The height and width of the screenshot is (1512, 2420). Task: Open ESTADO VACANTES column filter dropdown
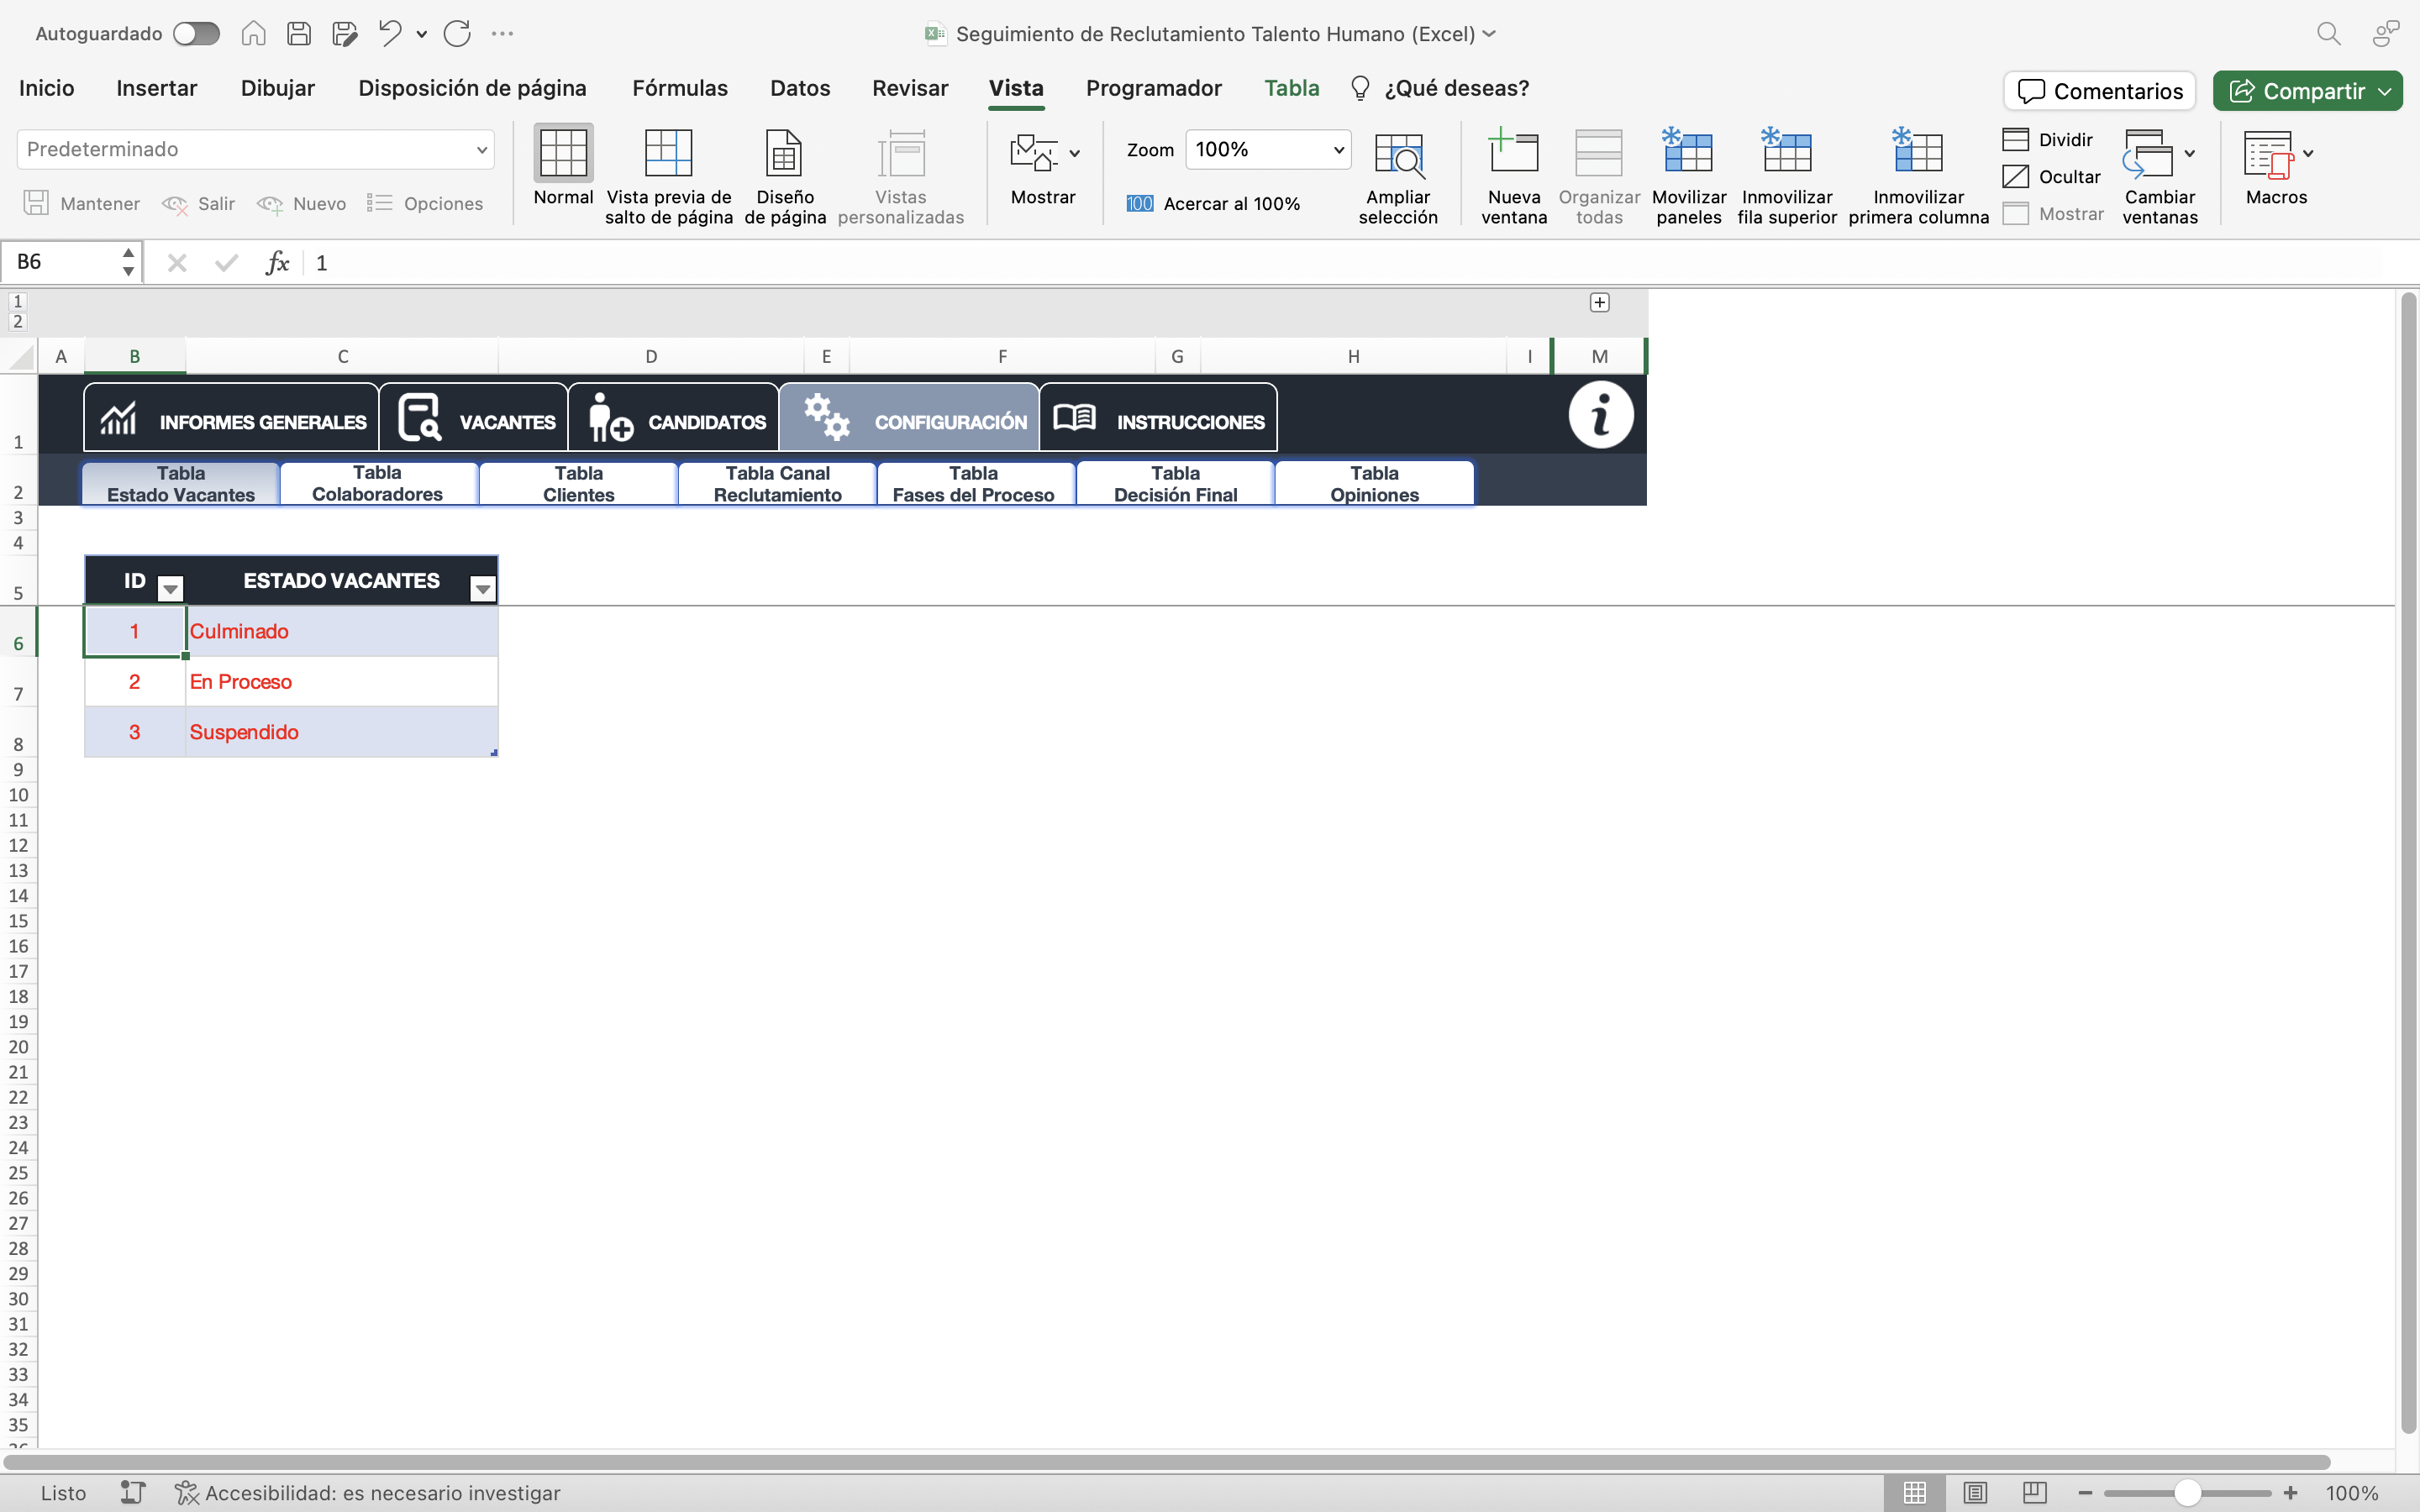tap(483, 589)
